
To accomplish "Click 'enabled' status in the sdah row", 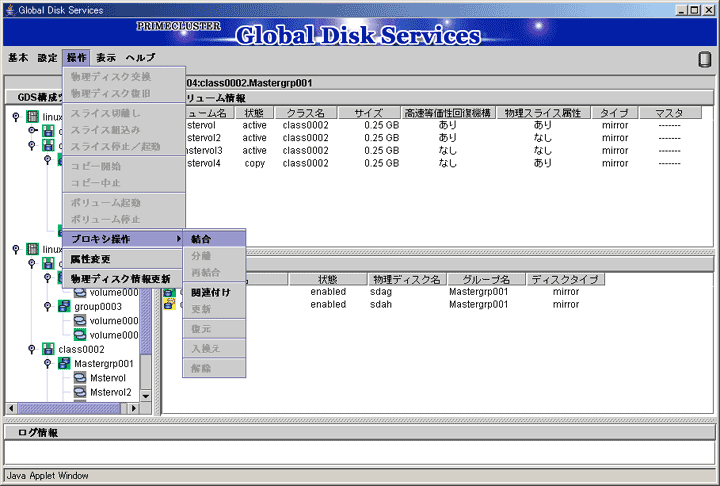I will [x=328, y=304].
